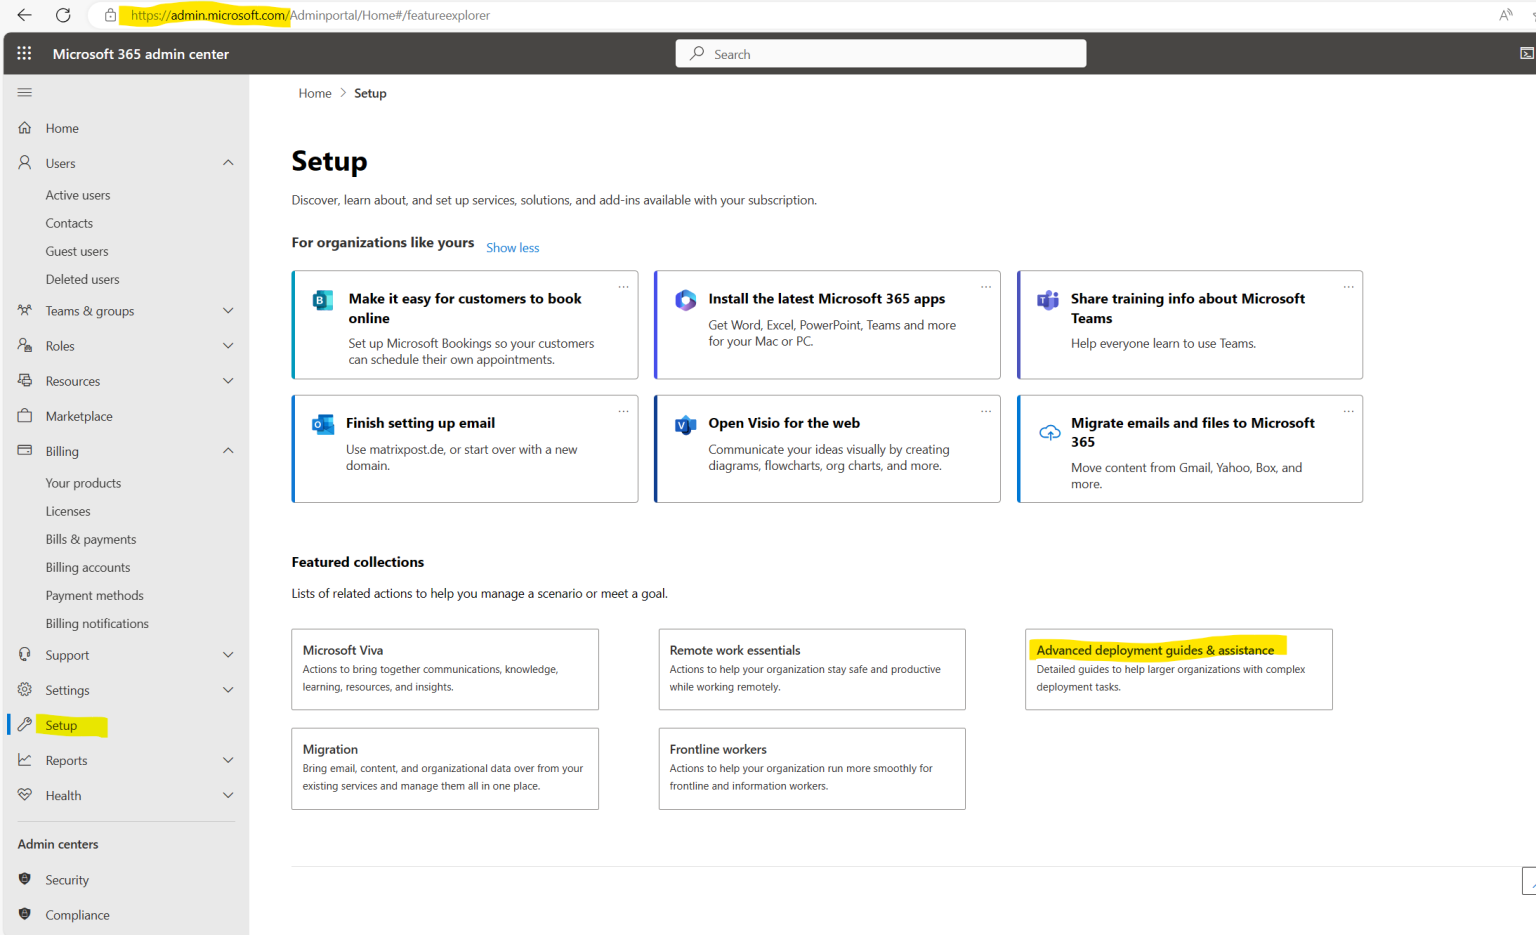Image resolution: width=1536 pixels, height=935 pixels.
Task: Click the Settings gear icon in the sidebar
Action: coord(25,690)
